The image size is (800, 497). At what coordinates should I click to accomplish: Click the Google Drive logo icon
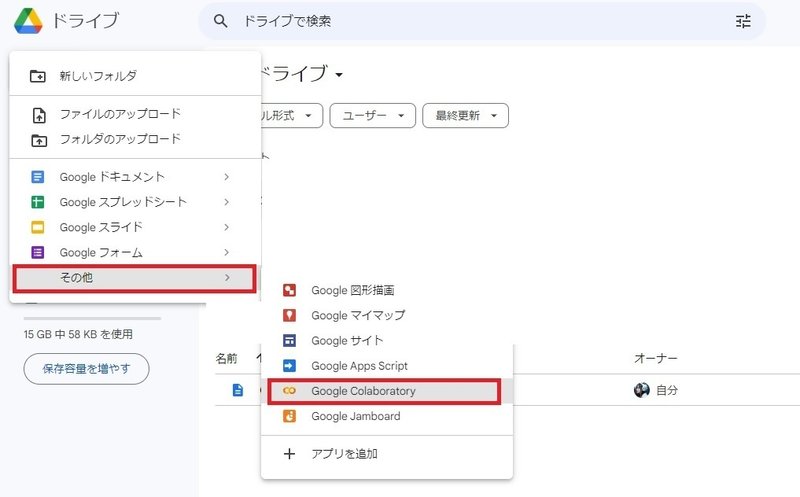(28, 21)
